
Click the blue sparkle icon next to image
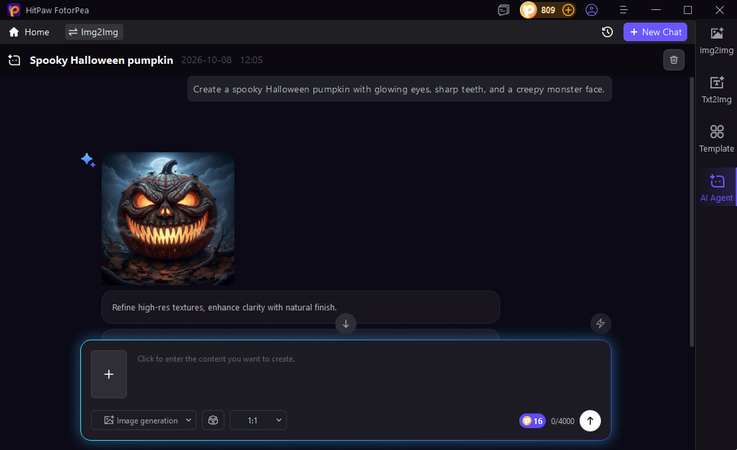88,160
